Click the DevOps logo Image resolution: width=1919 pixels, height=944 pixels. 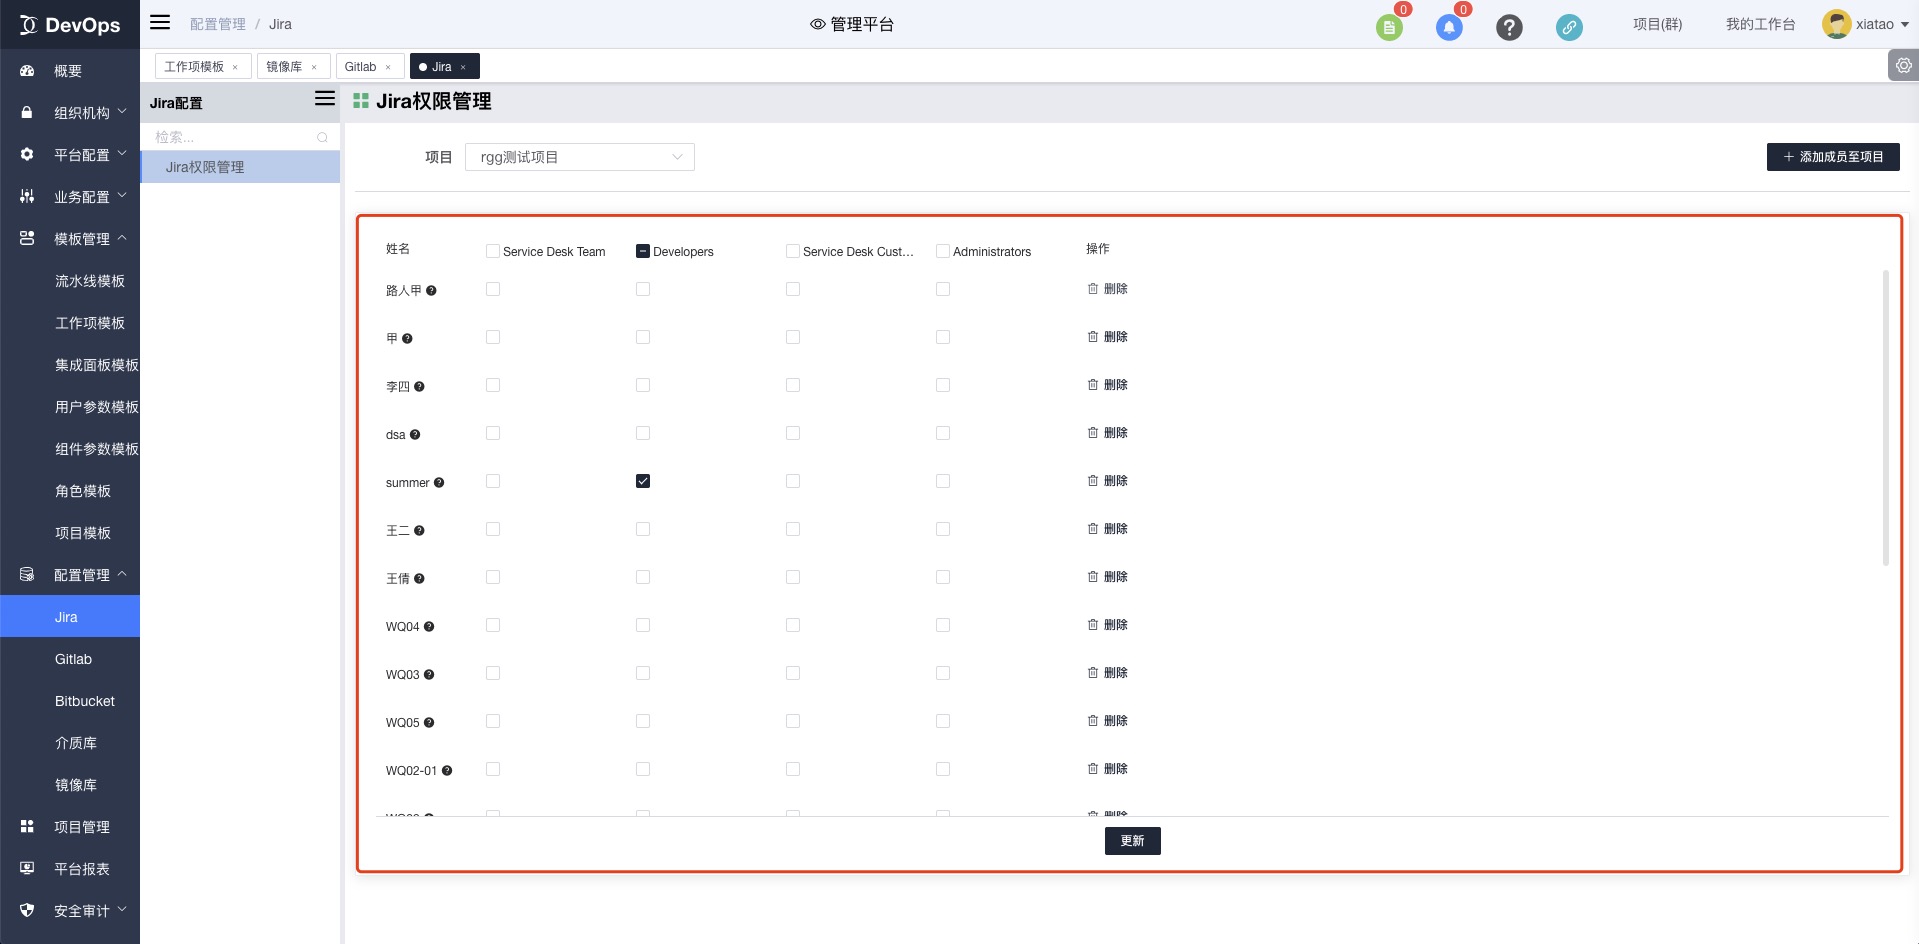tap(70, 25)
